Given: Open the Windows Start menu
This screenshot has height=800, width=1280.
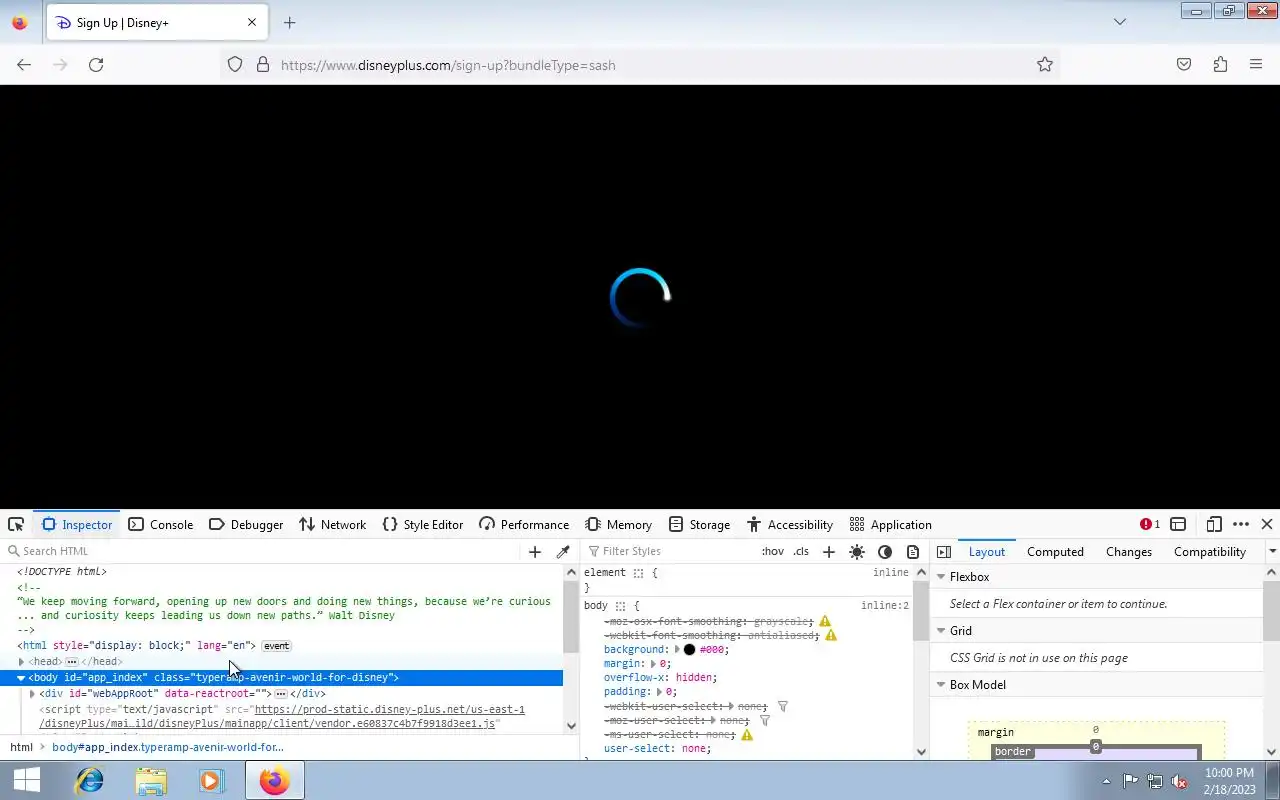Looking at the screenshot, I should [x=27, y=780].
